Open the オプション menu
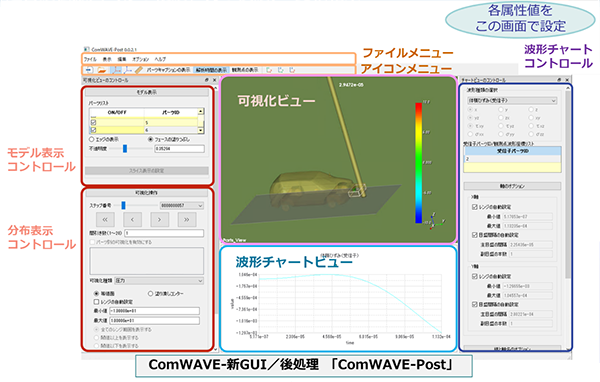 point(141,59)
